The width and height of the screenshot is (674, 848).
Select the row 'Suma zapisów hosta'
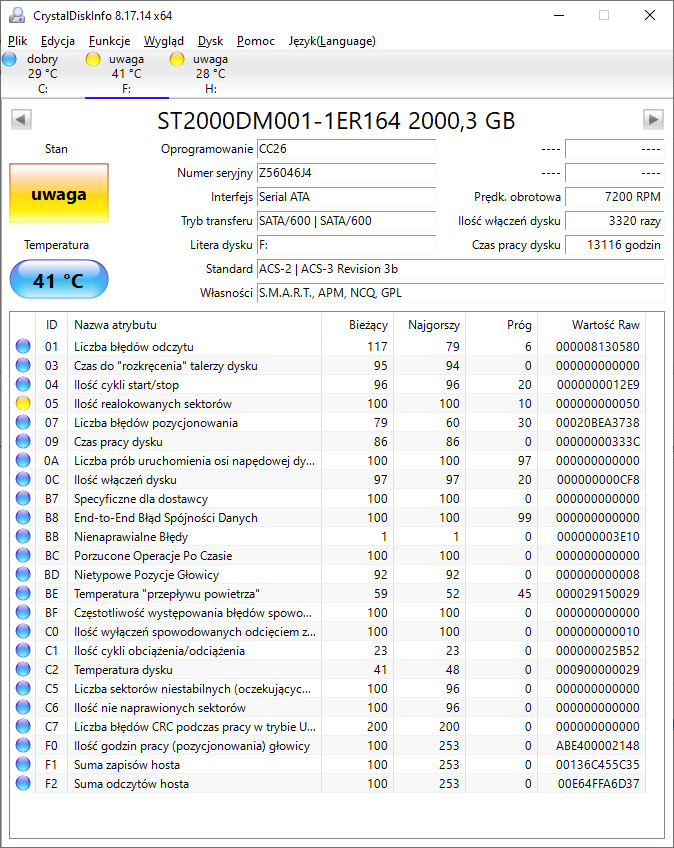tap(328, 765)
